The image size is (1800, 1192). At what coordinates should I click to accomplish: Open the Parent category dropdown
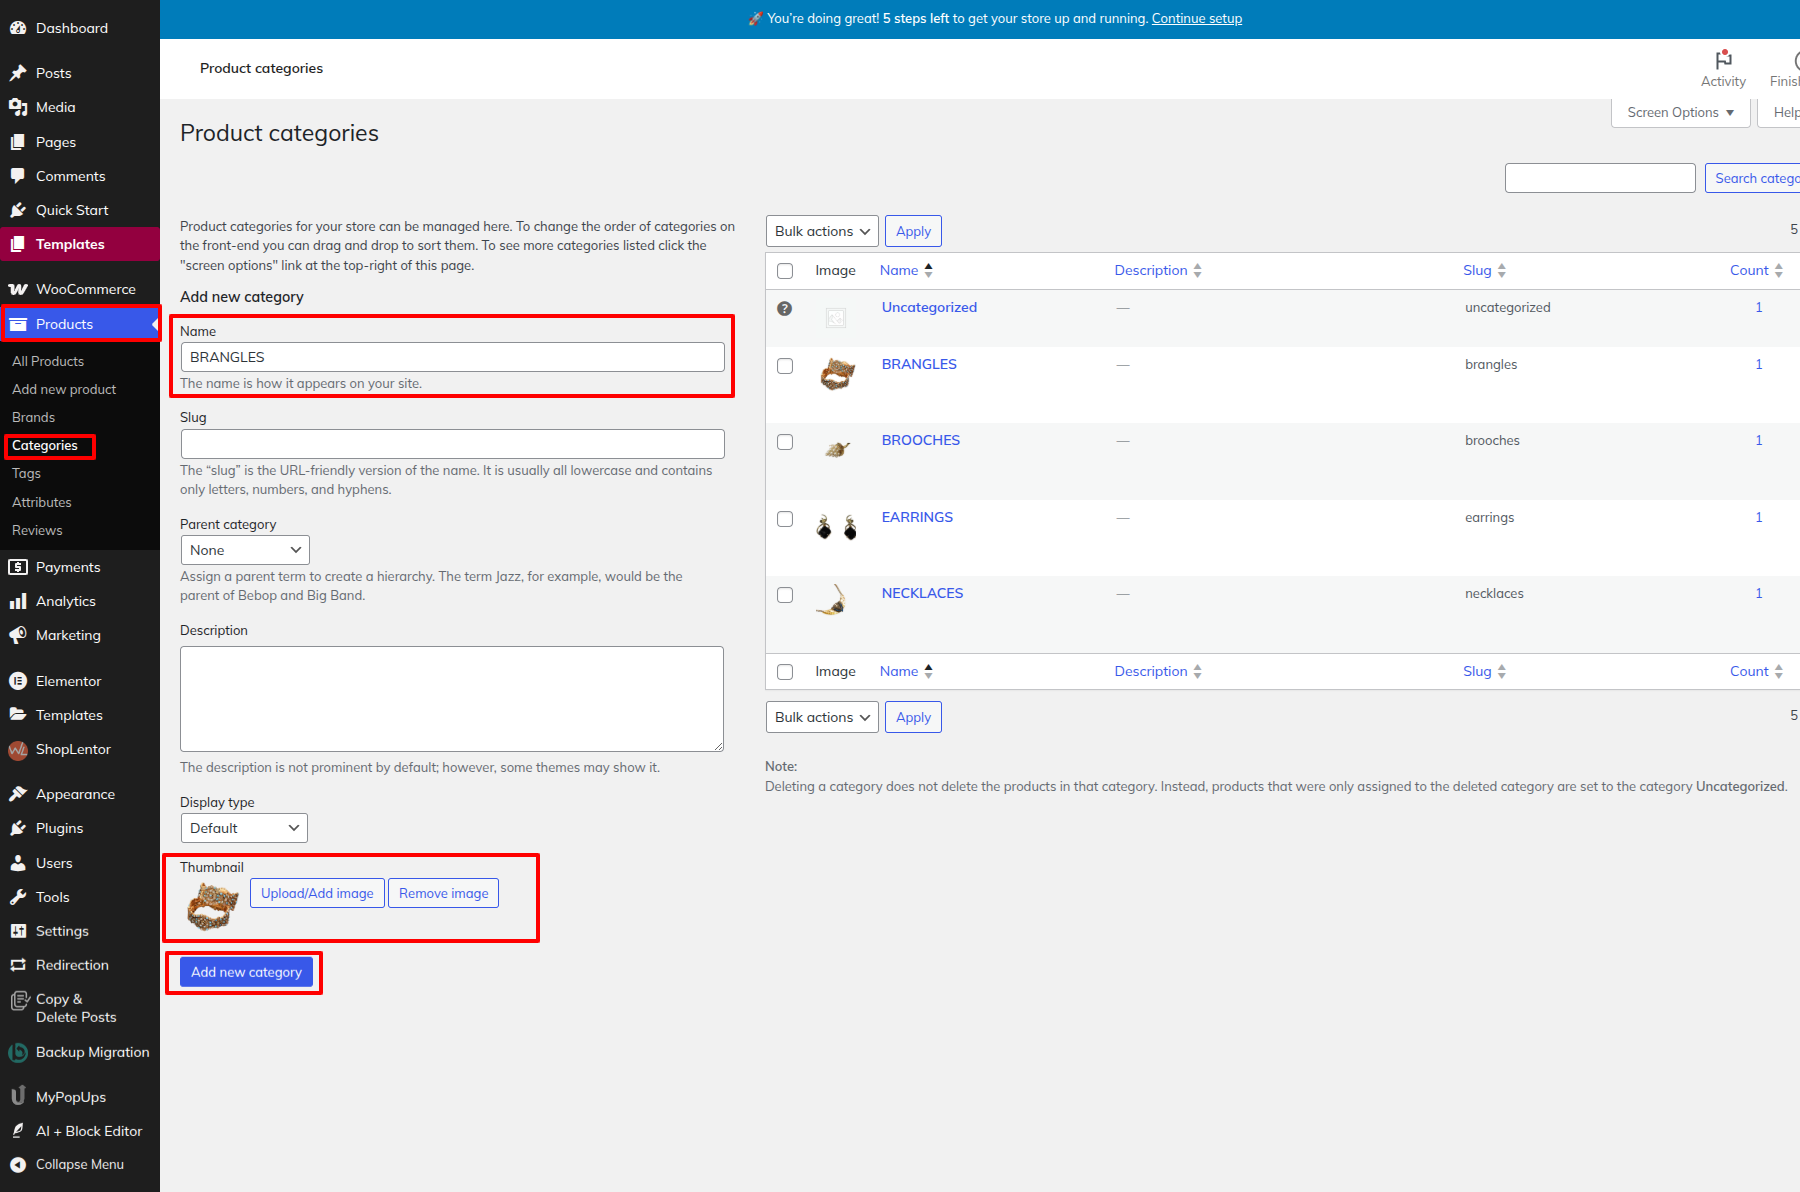(245, 550)
